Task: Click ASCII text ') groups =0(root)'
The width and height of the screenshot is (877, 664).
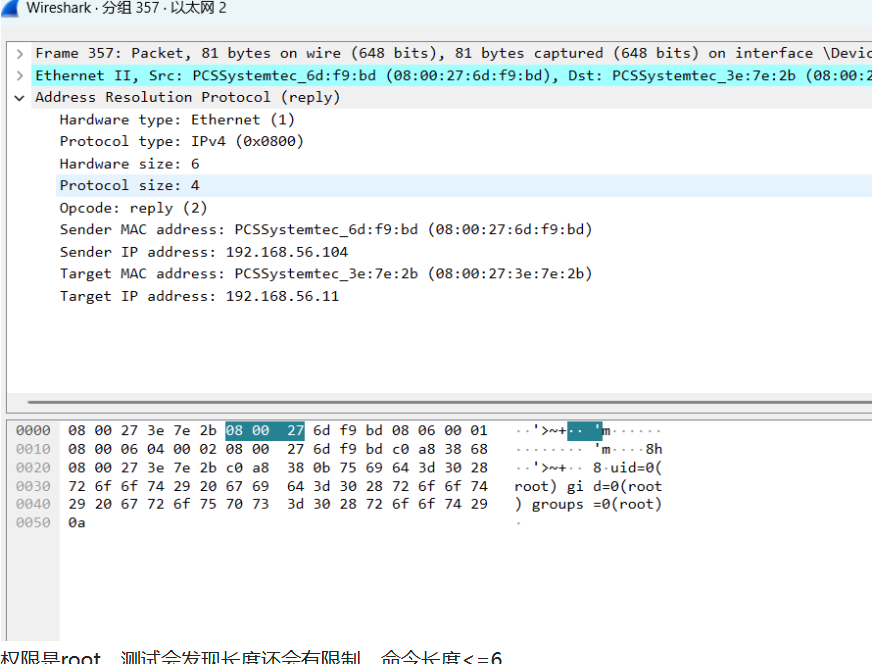Action: pyautogui.click(x=588, y=504)
